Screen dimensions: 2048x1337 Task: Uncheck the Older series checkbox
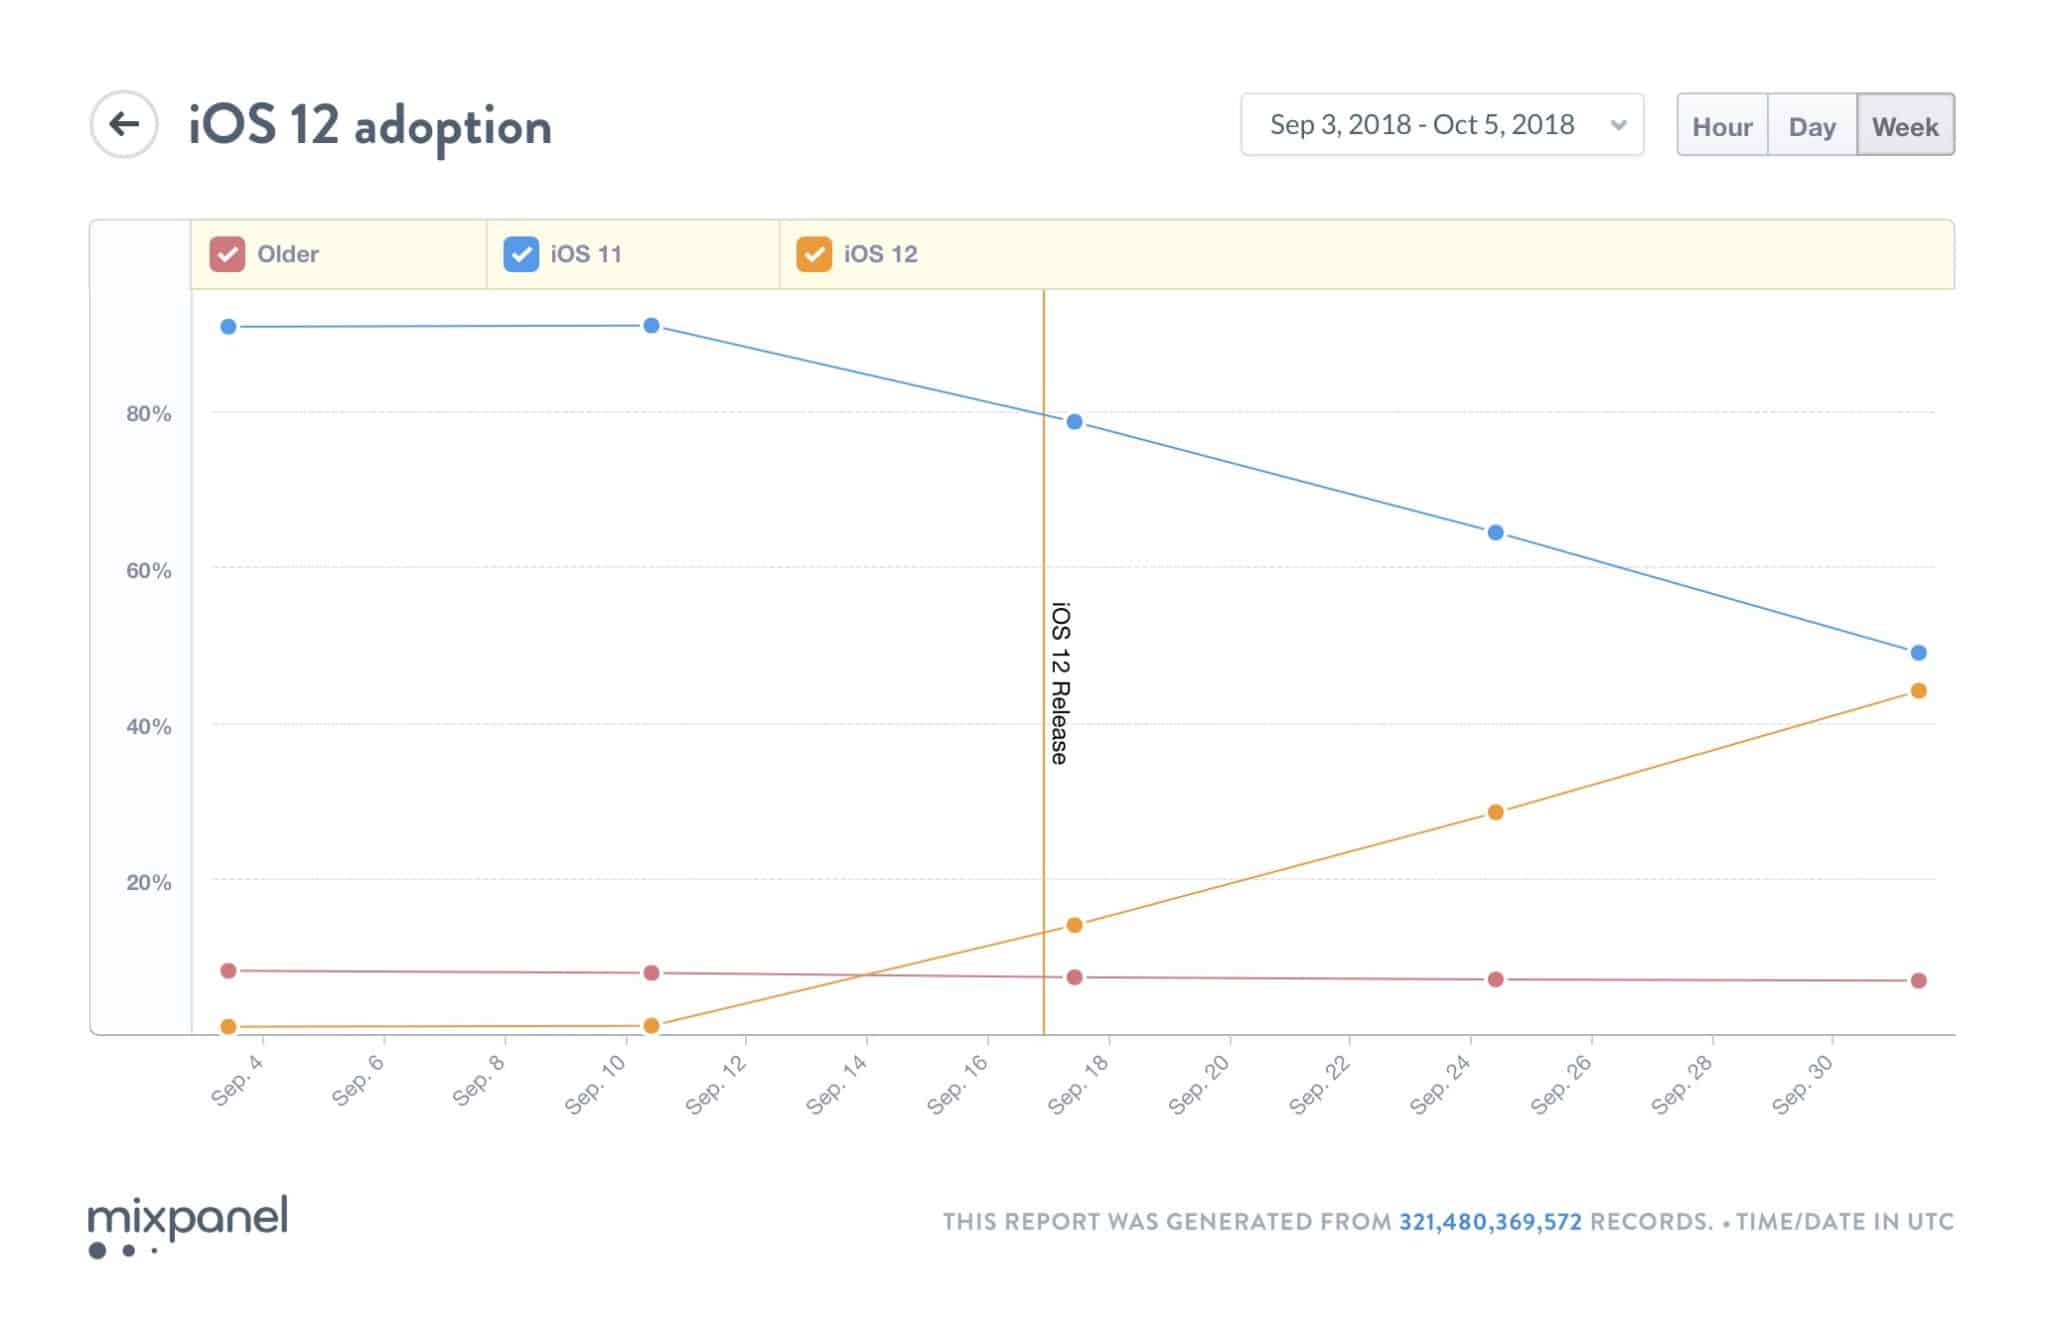227,254
